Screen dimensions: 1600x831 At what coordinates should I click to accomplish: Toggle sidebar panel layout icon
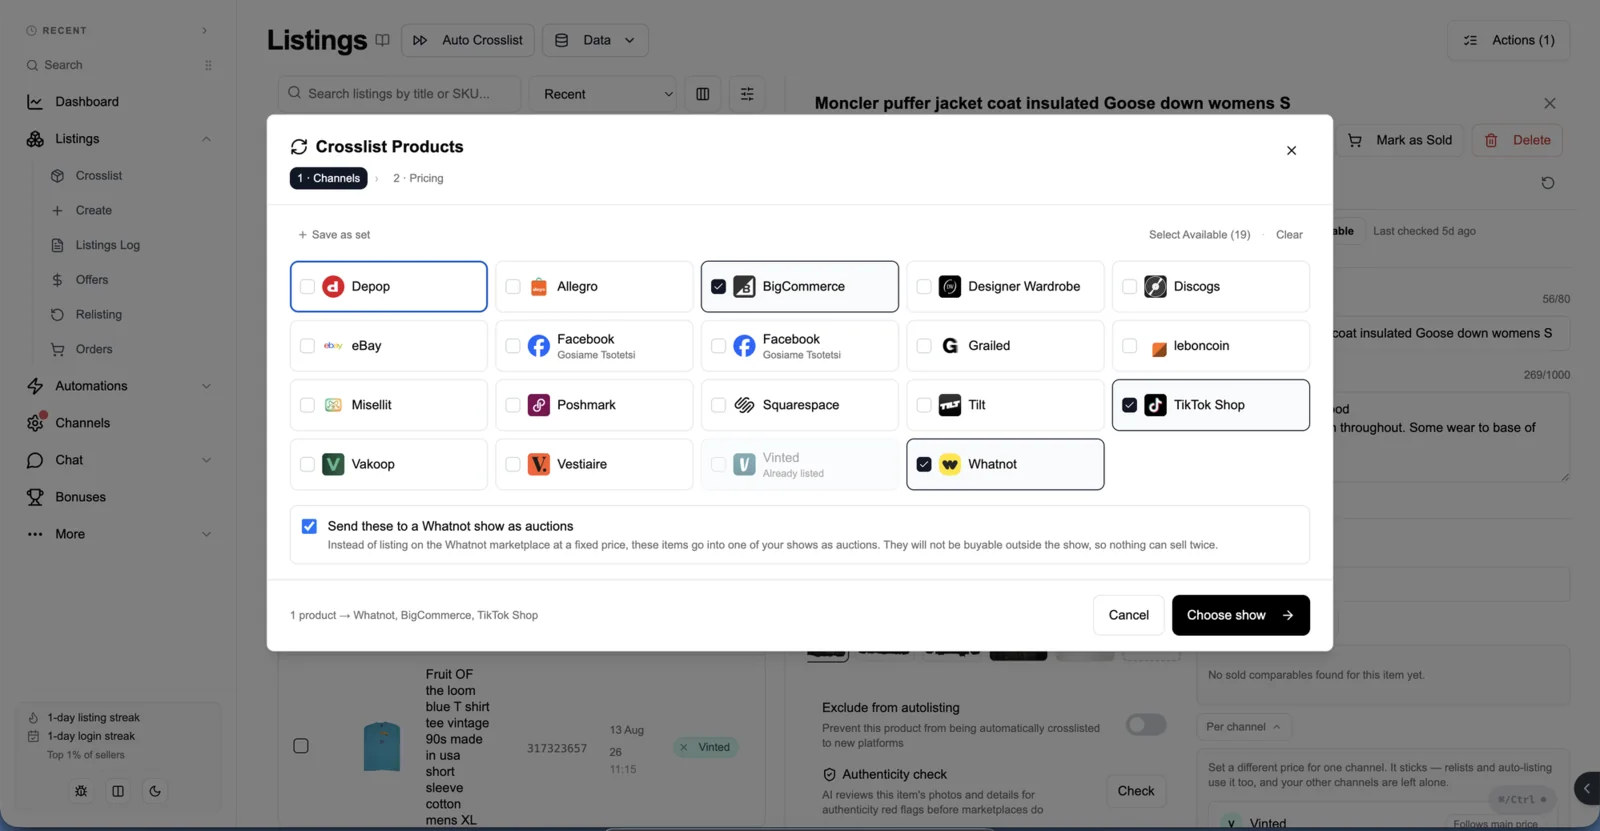pos(118,791)
